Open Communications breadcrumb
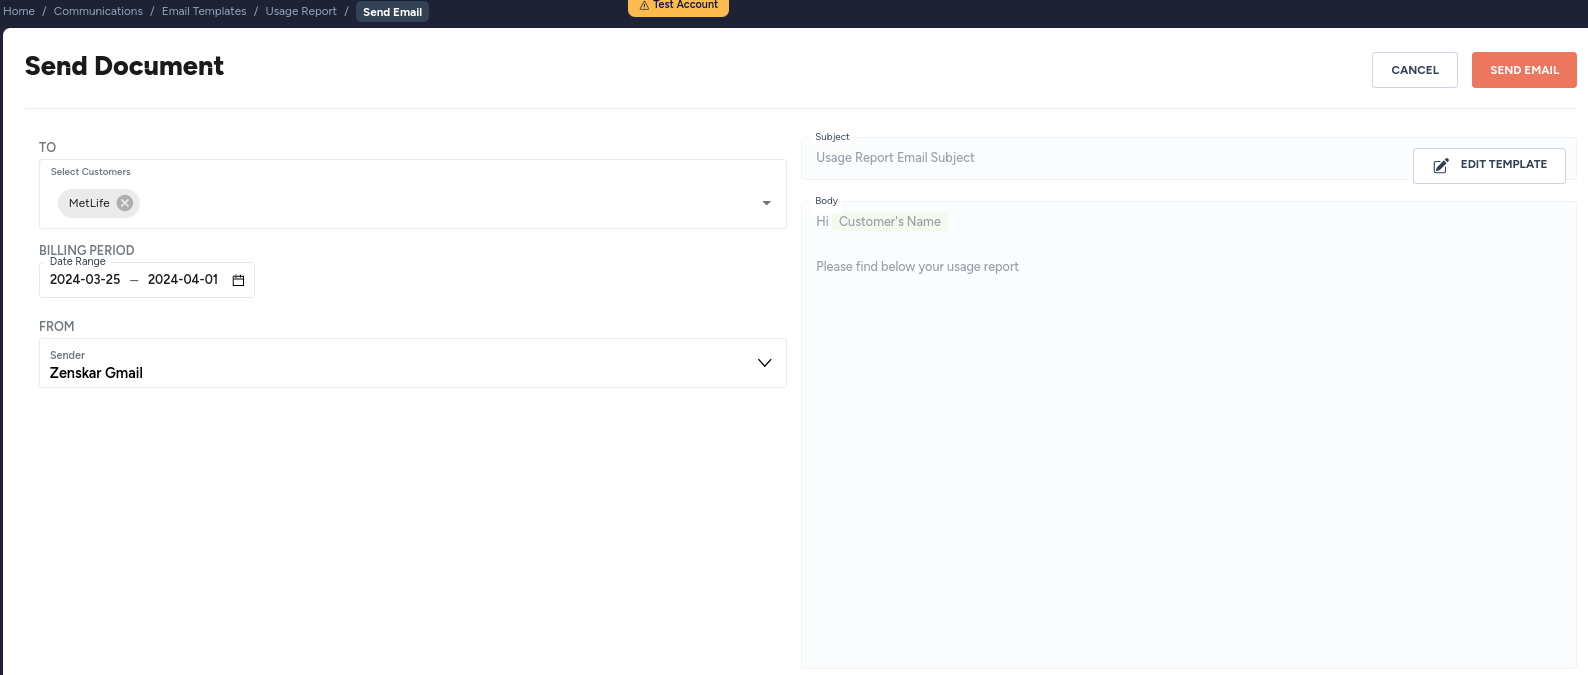 pos(98,11)
